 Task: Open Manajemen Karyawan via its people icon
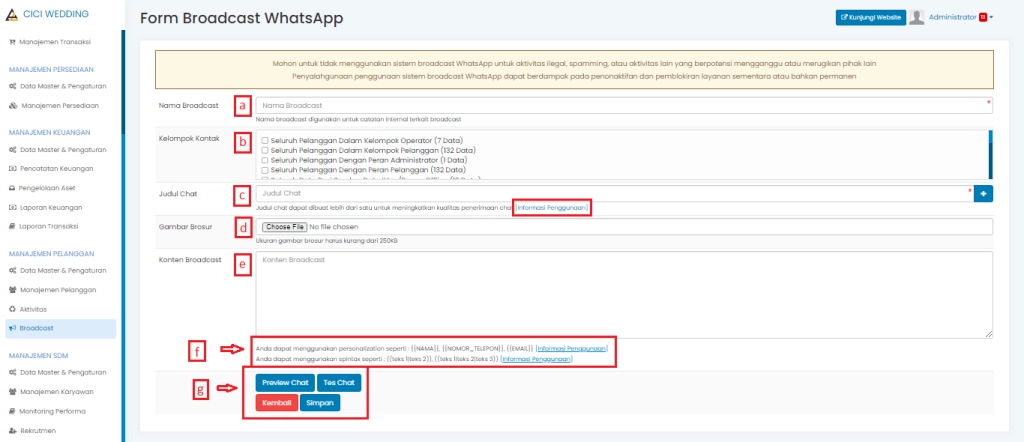click(x=12, y=392)
